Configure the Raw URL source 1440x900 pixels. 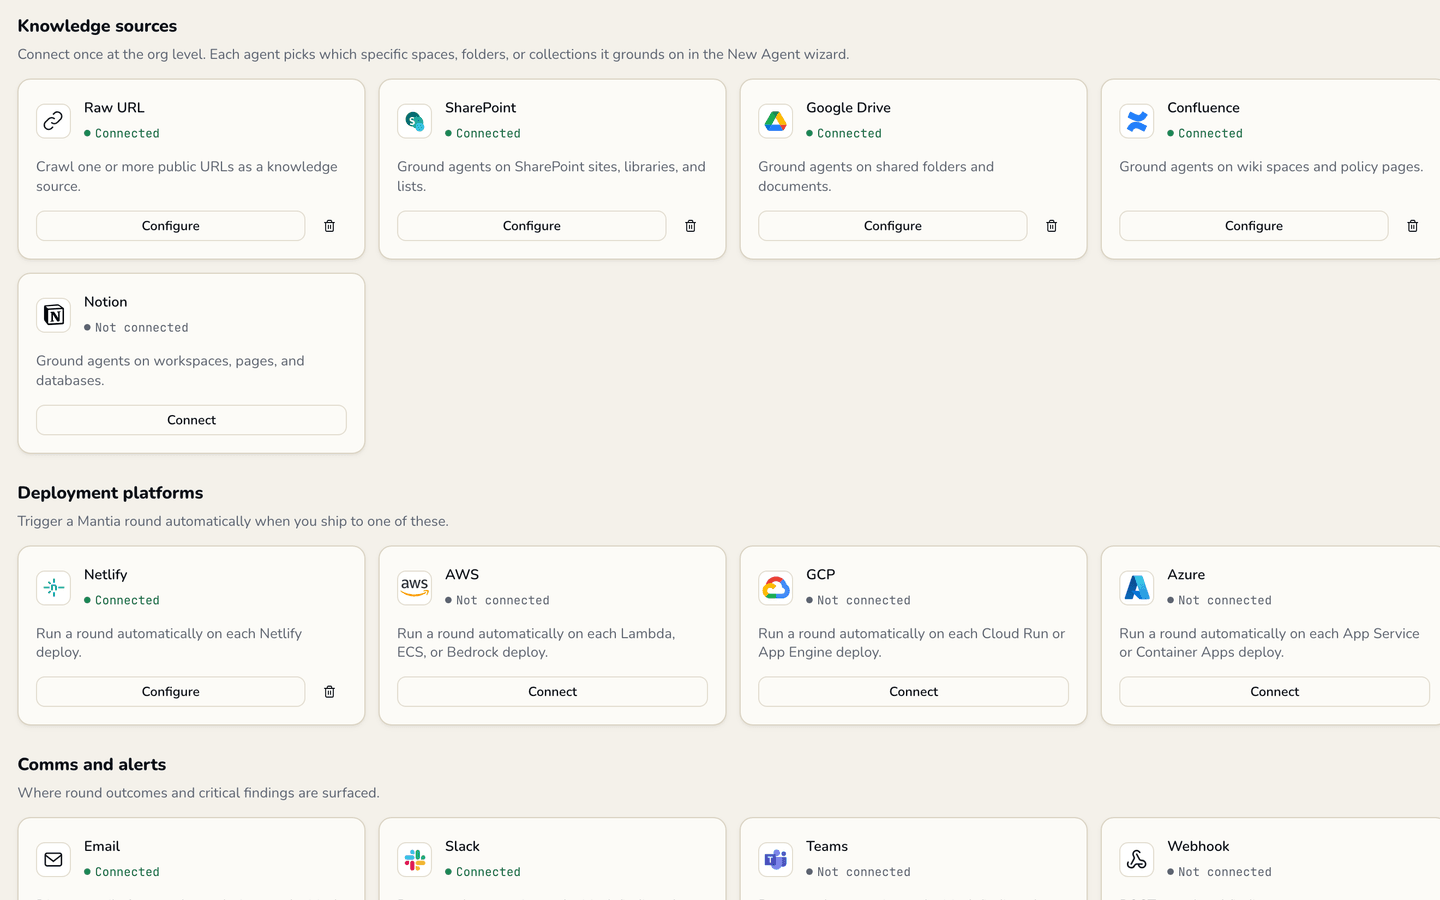coord(170,226)
